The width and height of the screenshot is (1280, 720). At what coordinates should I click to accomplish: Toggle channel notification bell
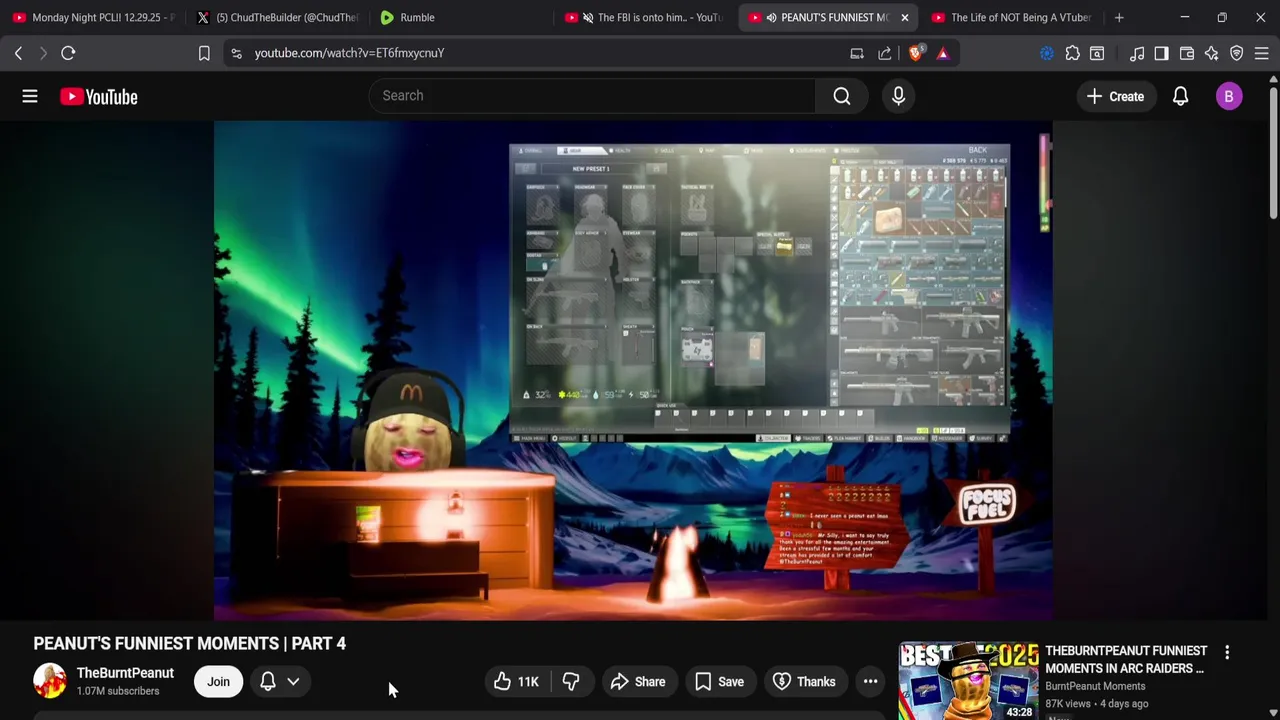[x=268, y=682]
